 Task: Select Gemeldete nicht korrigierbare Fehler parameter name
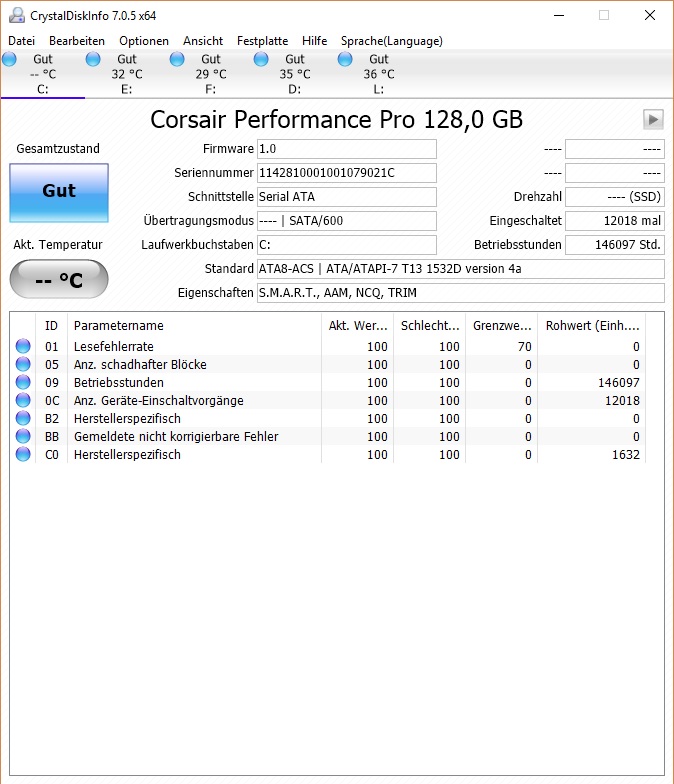point(176,436)
